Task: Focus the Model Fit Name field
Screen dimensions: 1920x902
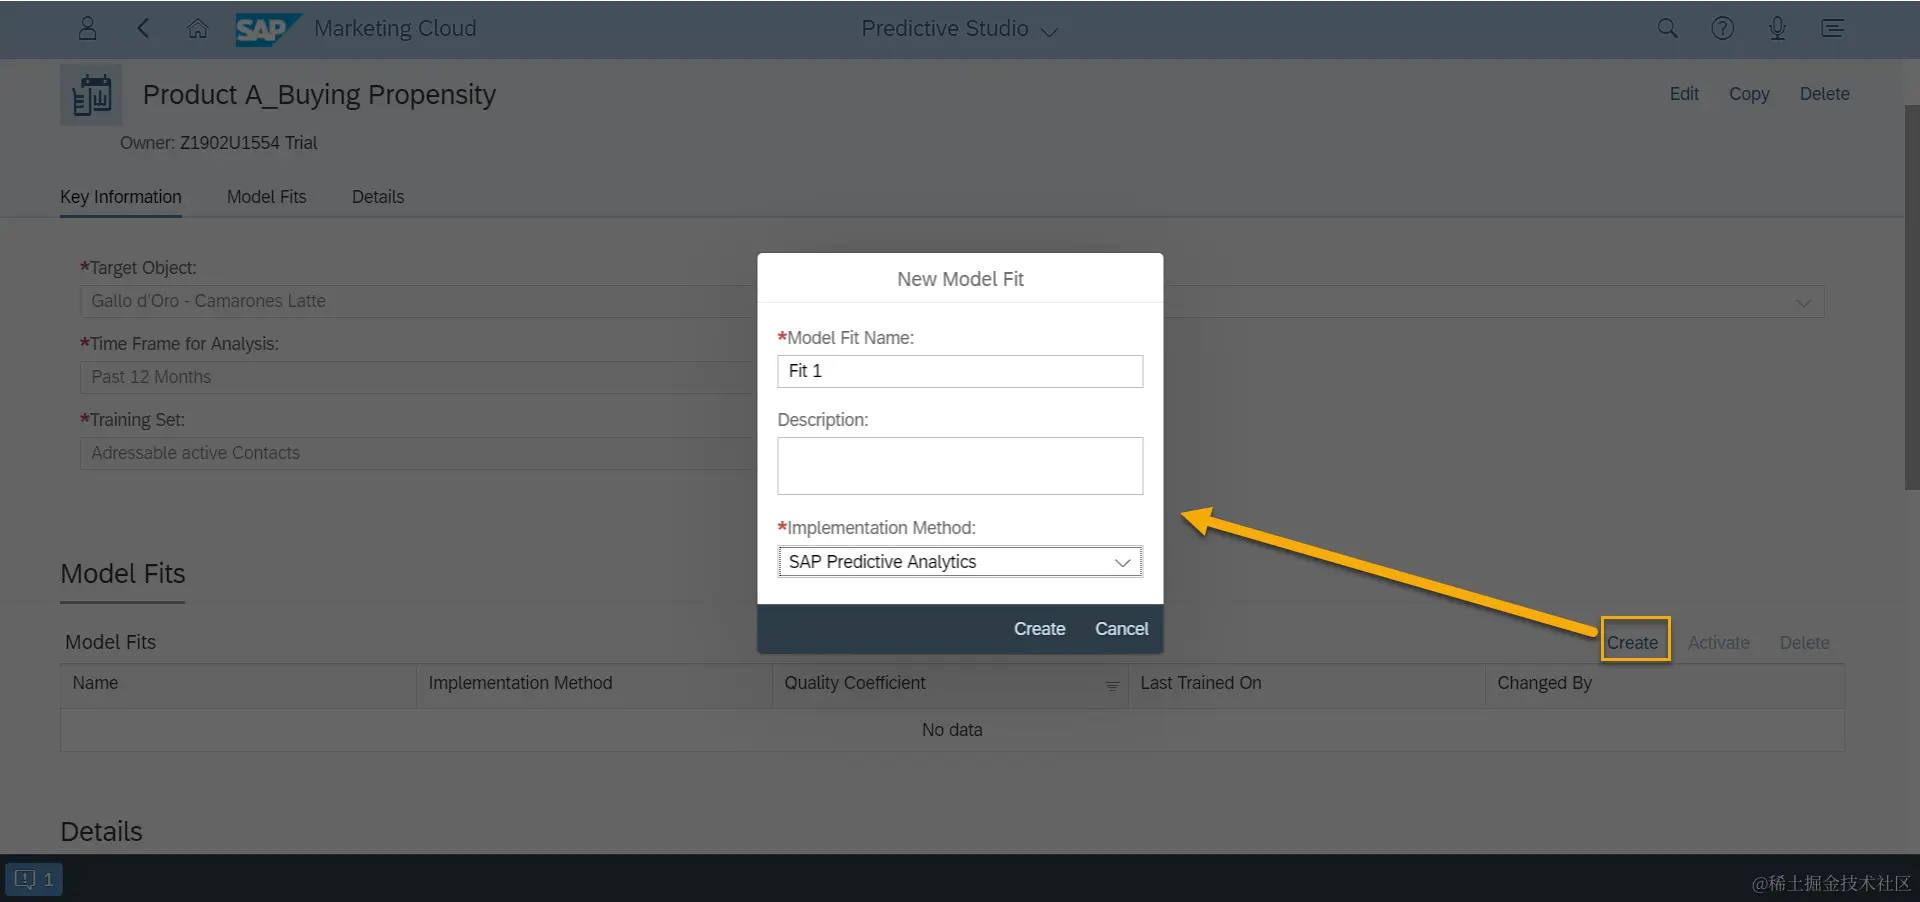Action: pos(960,371)
